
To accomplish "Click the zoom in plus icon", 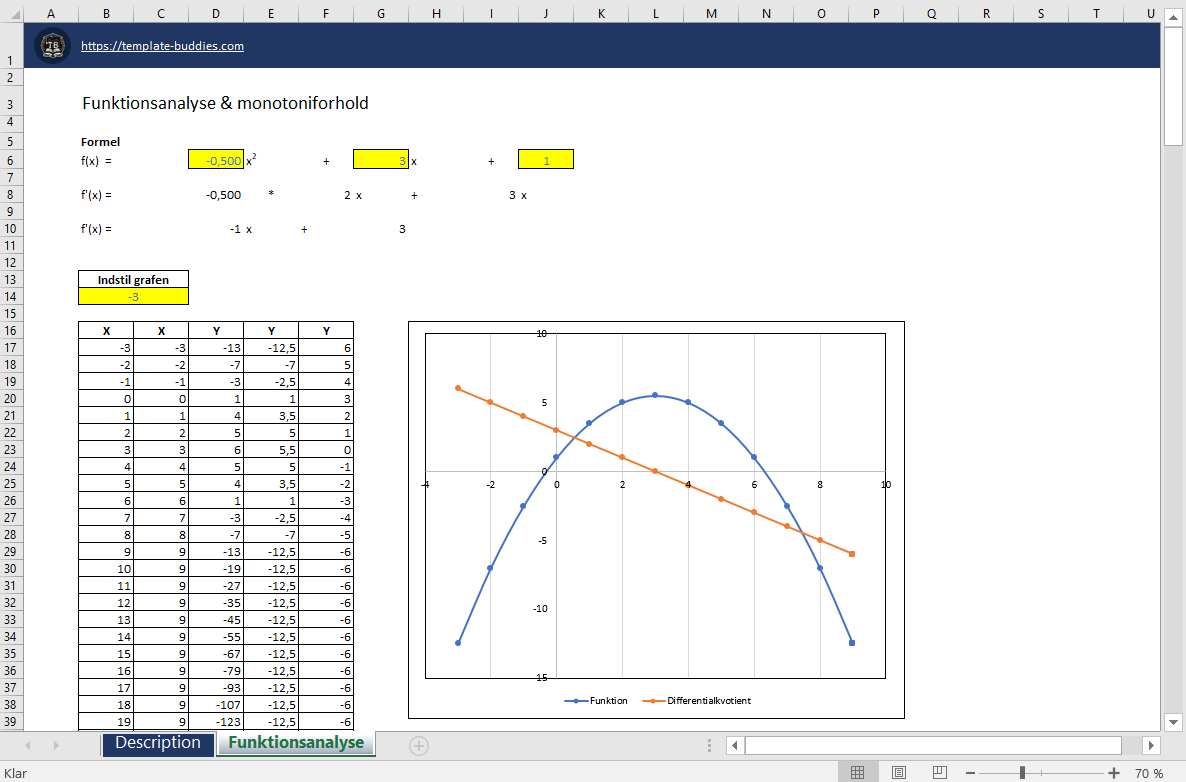I will (1113, 773).
